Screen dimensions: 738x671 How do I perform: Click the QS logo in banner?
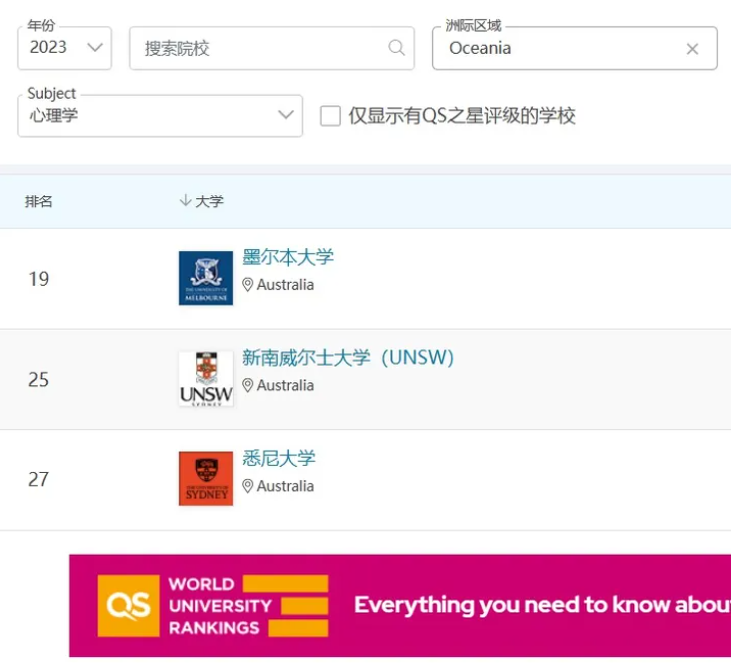coord(128,605)
